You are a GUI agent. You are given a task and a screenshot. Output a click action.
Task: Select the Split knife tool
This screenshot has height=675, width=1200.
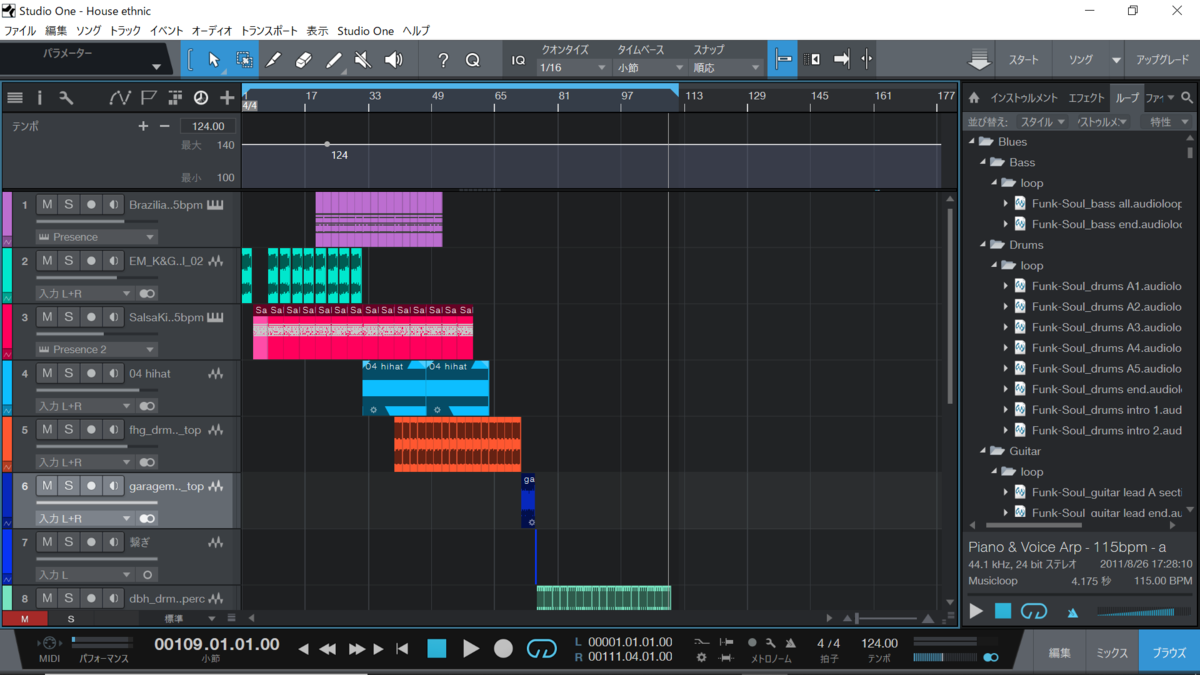point(274,60)
